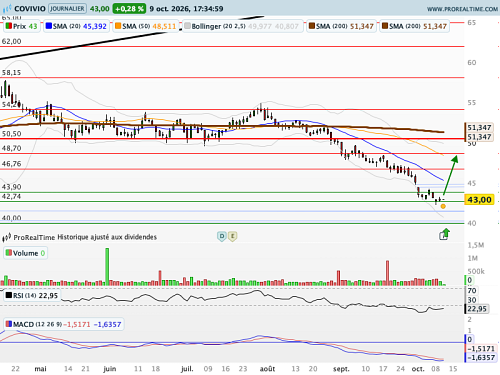Open the JOURNALIER timeframe selector
The image size is (500, 375).
pos(68,8)
